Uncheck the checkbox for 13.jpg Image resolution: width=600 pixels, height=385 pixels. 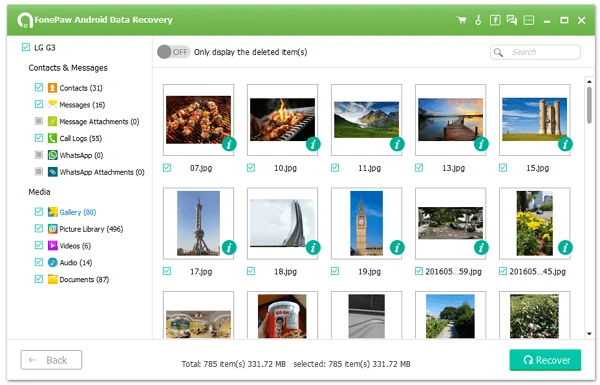pos(419,168)
